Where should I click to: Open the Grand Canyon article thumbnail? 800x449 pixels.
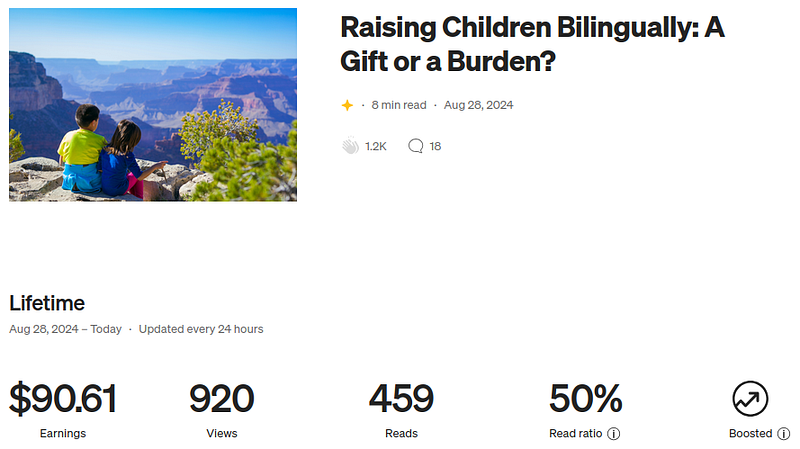[x=153, y=105]
